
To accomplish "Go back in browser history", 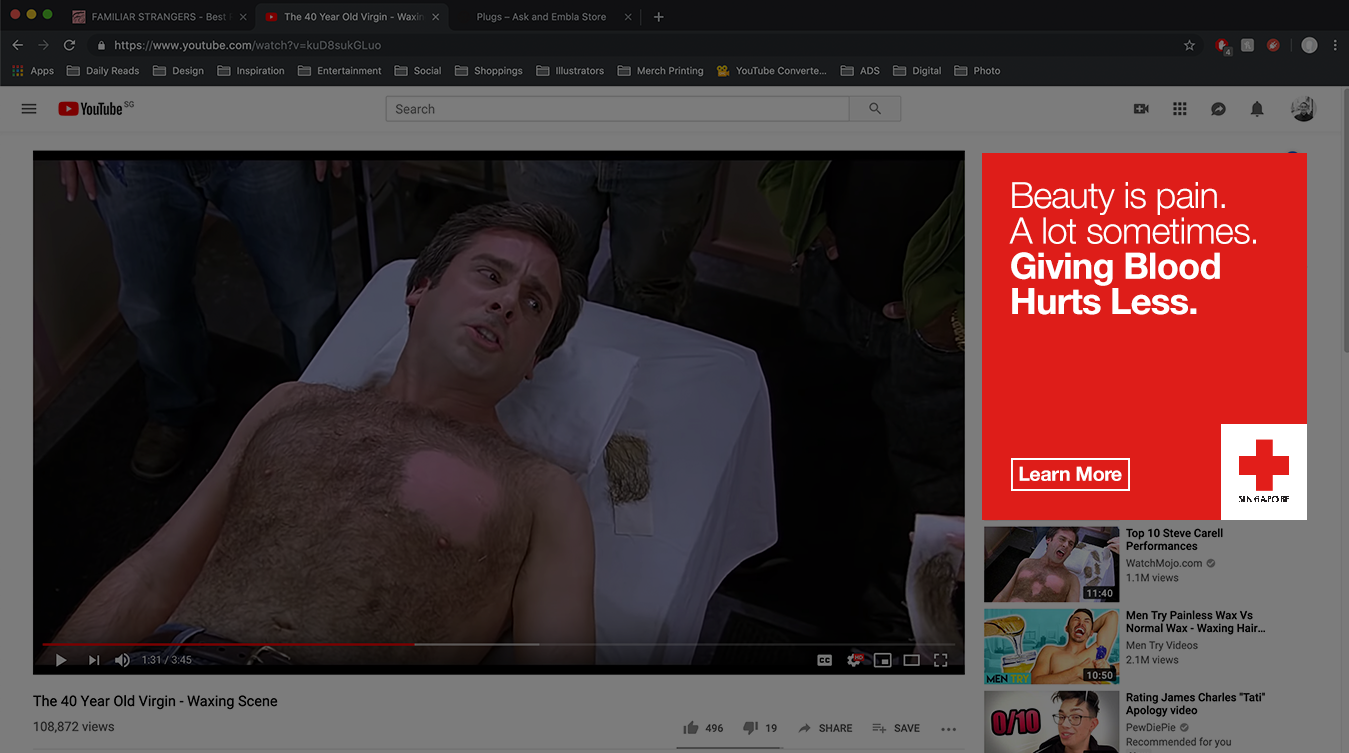I will [17, 45].
